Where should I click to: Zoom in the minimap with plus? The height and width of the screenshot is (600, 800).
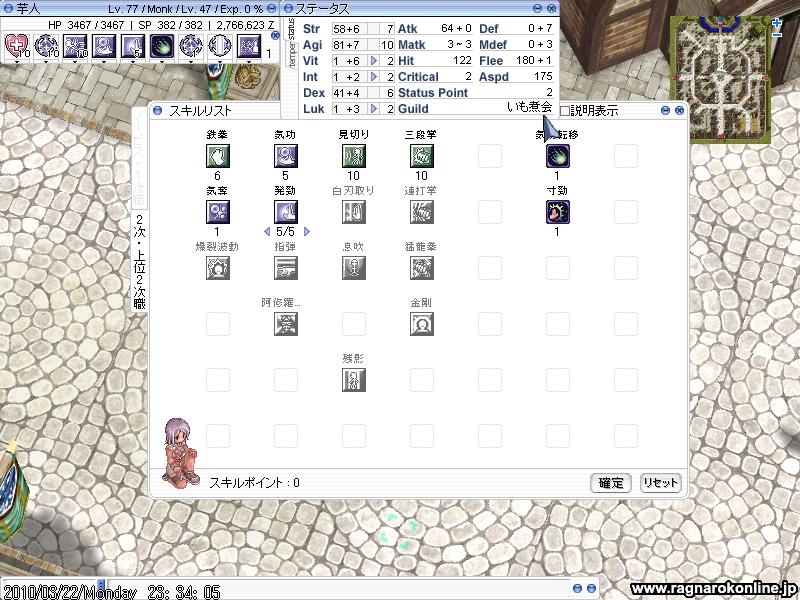tap(777, 23)
